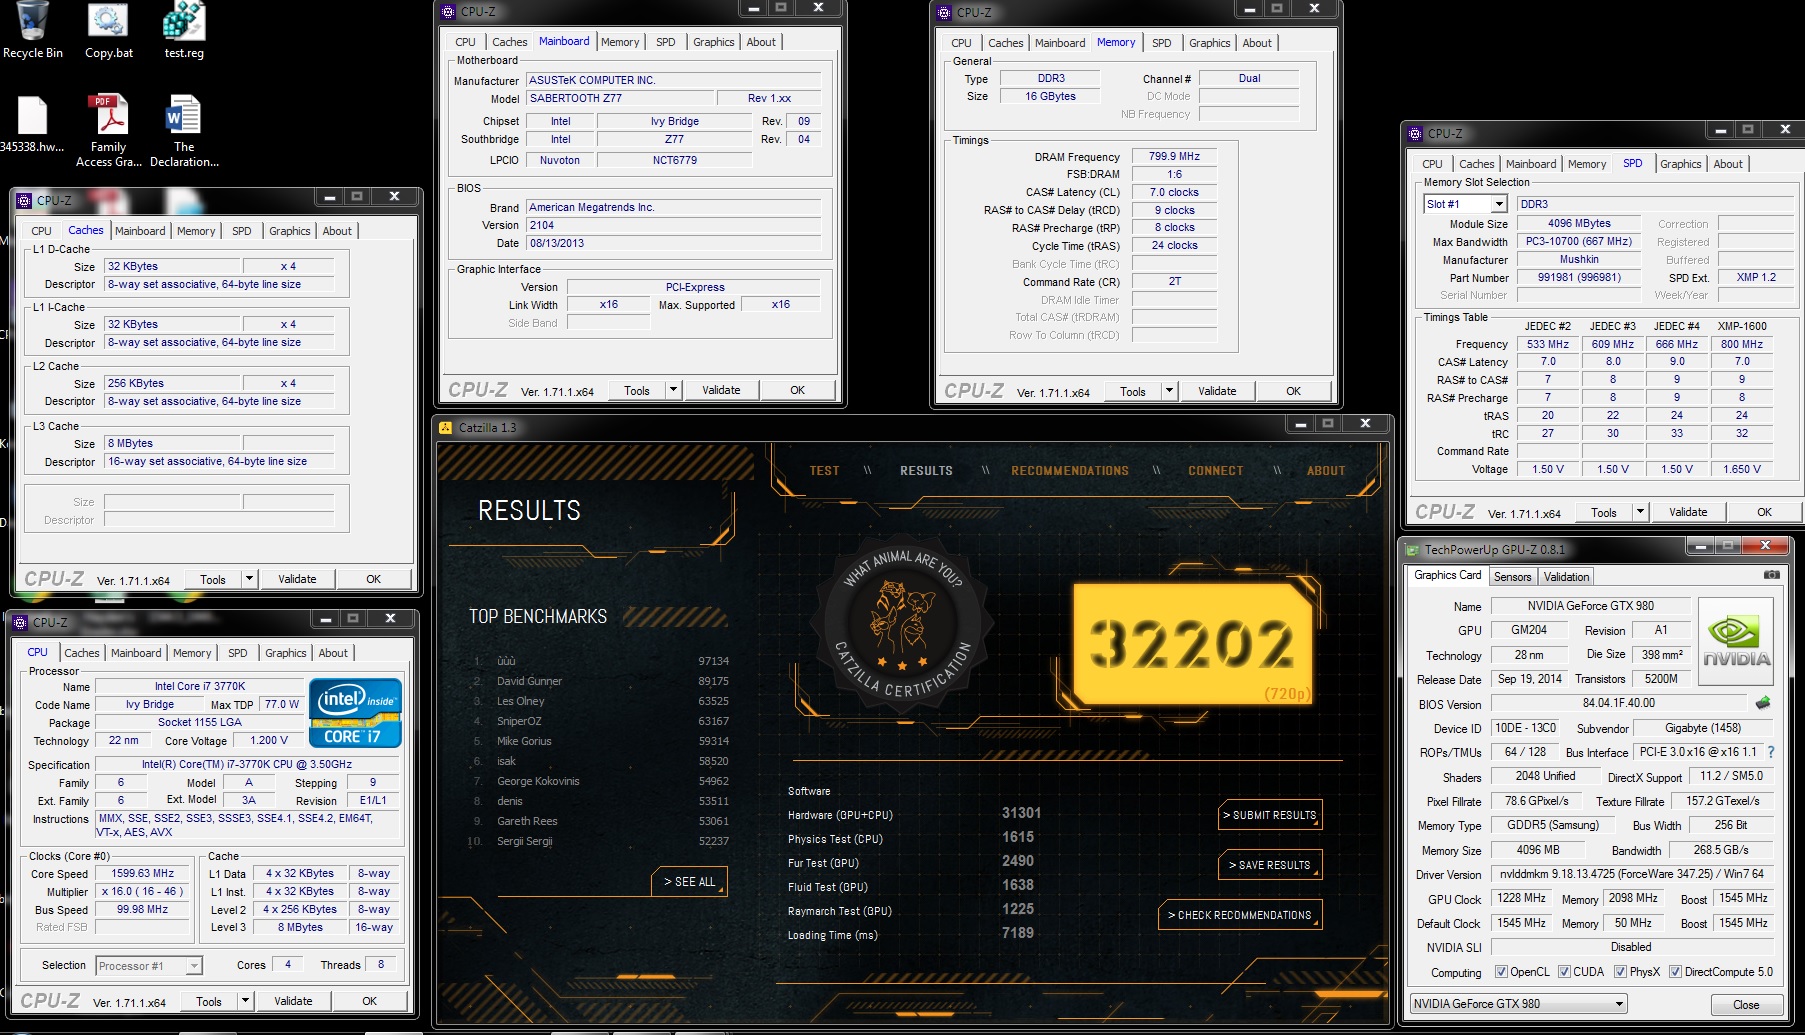
Task: Toggle the CUDA checkbox in GPU-Z
Action: [1564, 971]
